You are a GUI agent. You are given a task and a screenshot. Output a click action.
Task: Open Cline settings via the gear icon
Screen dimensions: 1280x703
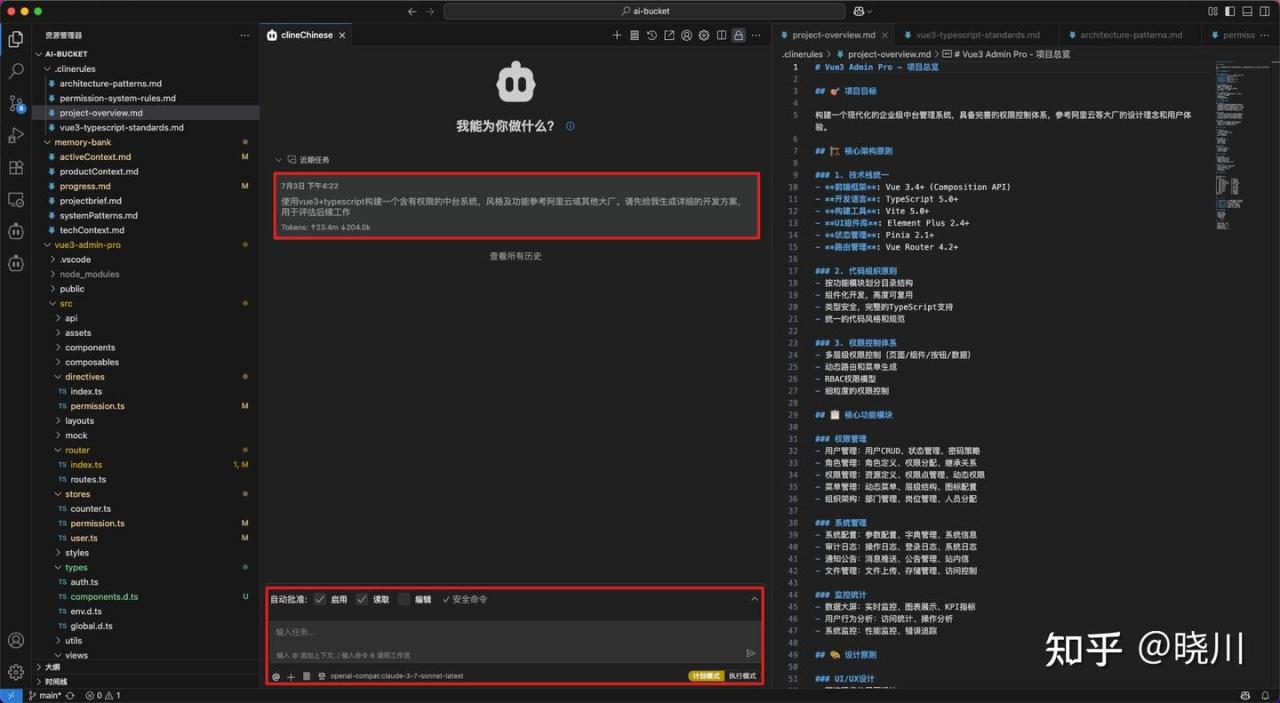[x=704, y=35]
